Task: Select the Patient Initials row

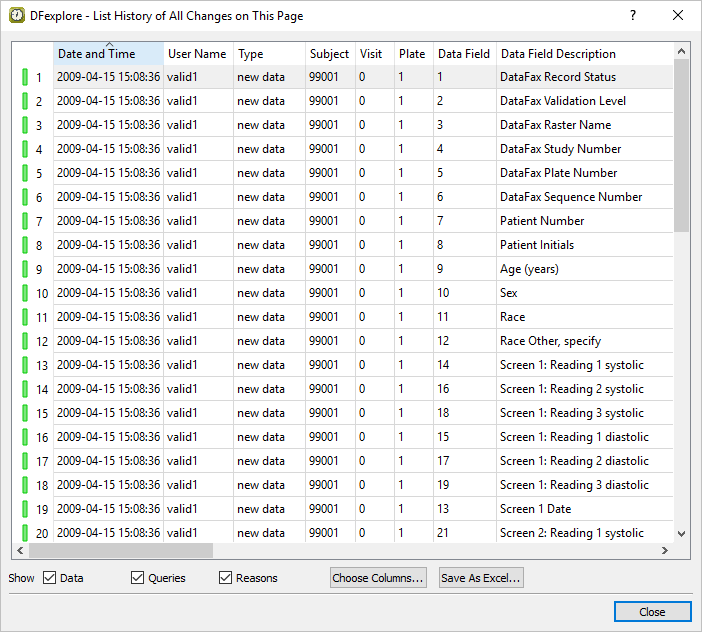Action: tap(537, 245)
